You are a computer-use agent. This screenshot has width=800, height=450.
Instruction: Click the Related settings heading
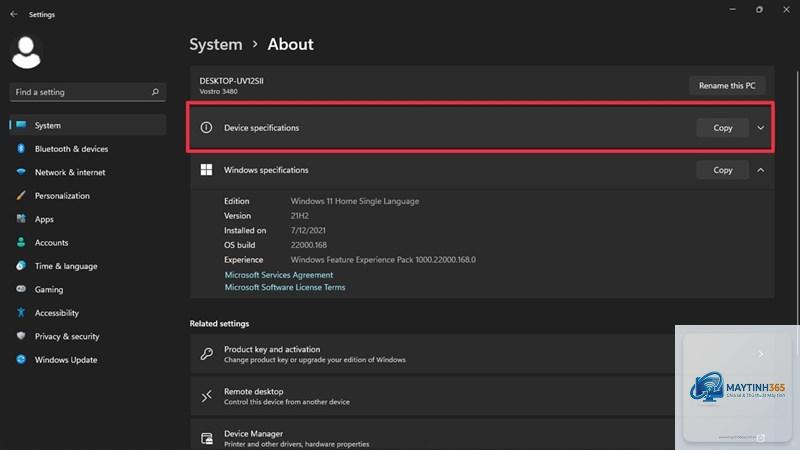[x=219, y=323]
